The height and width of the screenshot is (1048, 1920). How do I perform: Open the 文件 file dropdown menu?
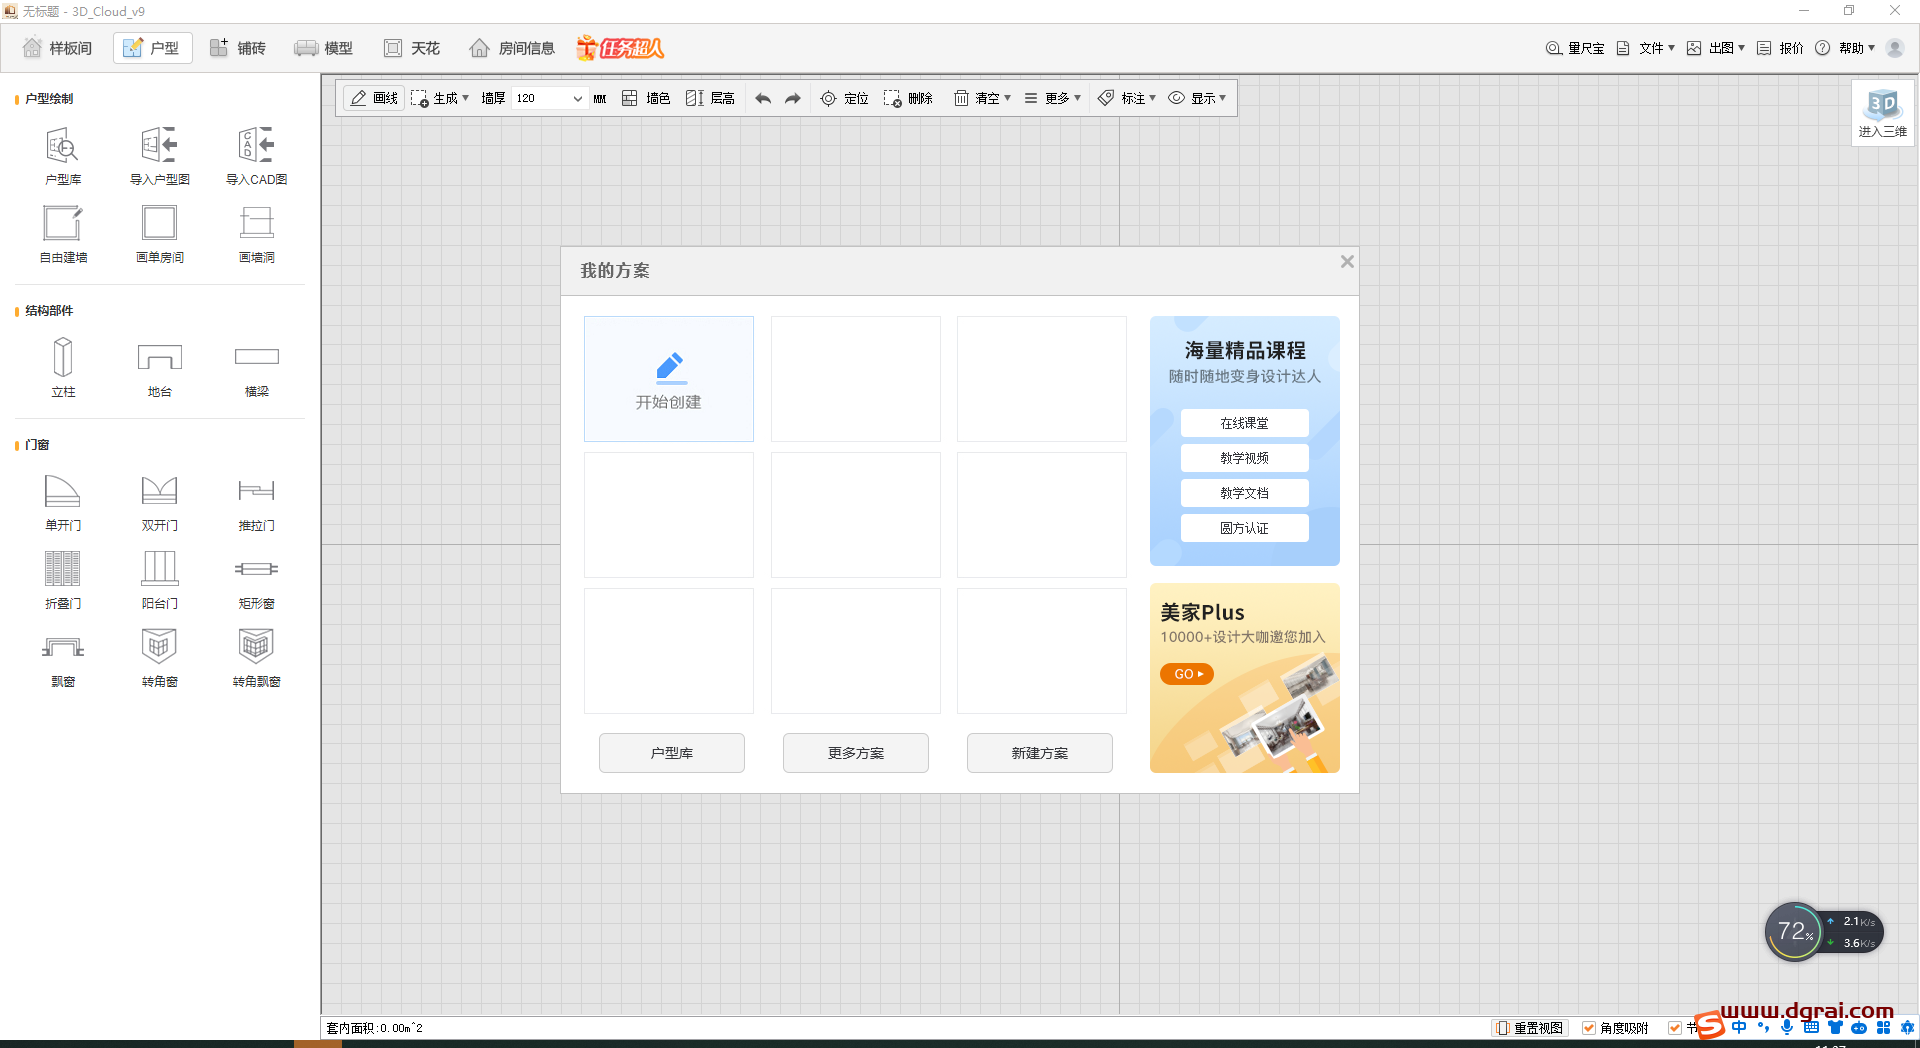pos(1645,48)
